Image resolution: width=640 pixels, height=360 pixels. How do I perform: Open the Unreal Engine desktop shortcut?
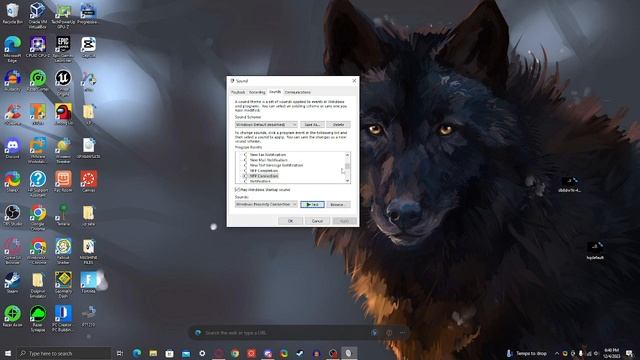tap(63, 83)
